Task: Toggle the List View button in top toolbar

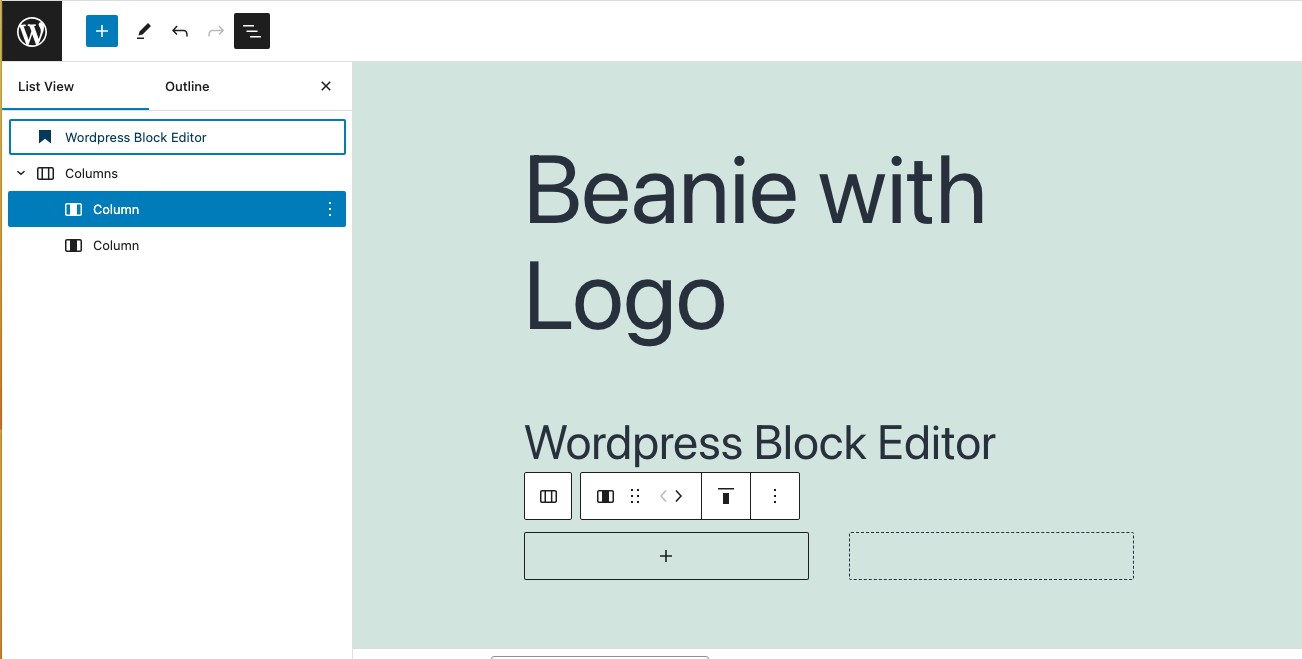Action: pos(252,31)
